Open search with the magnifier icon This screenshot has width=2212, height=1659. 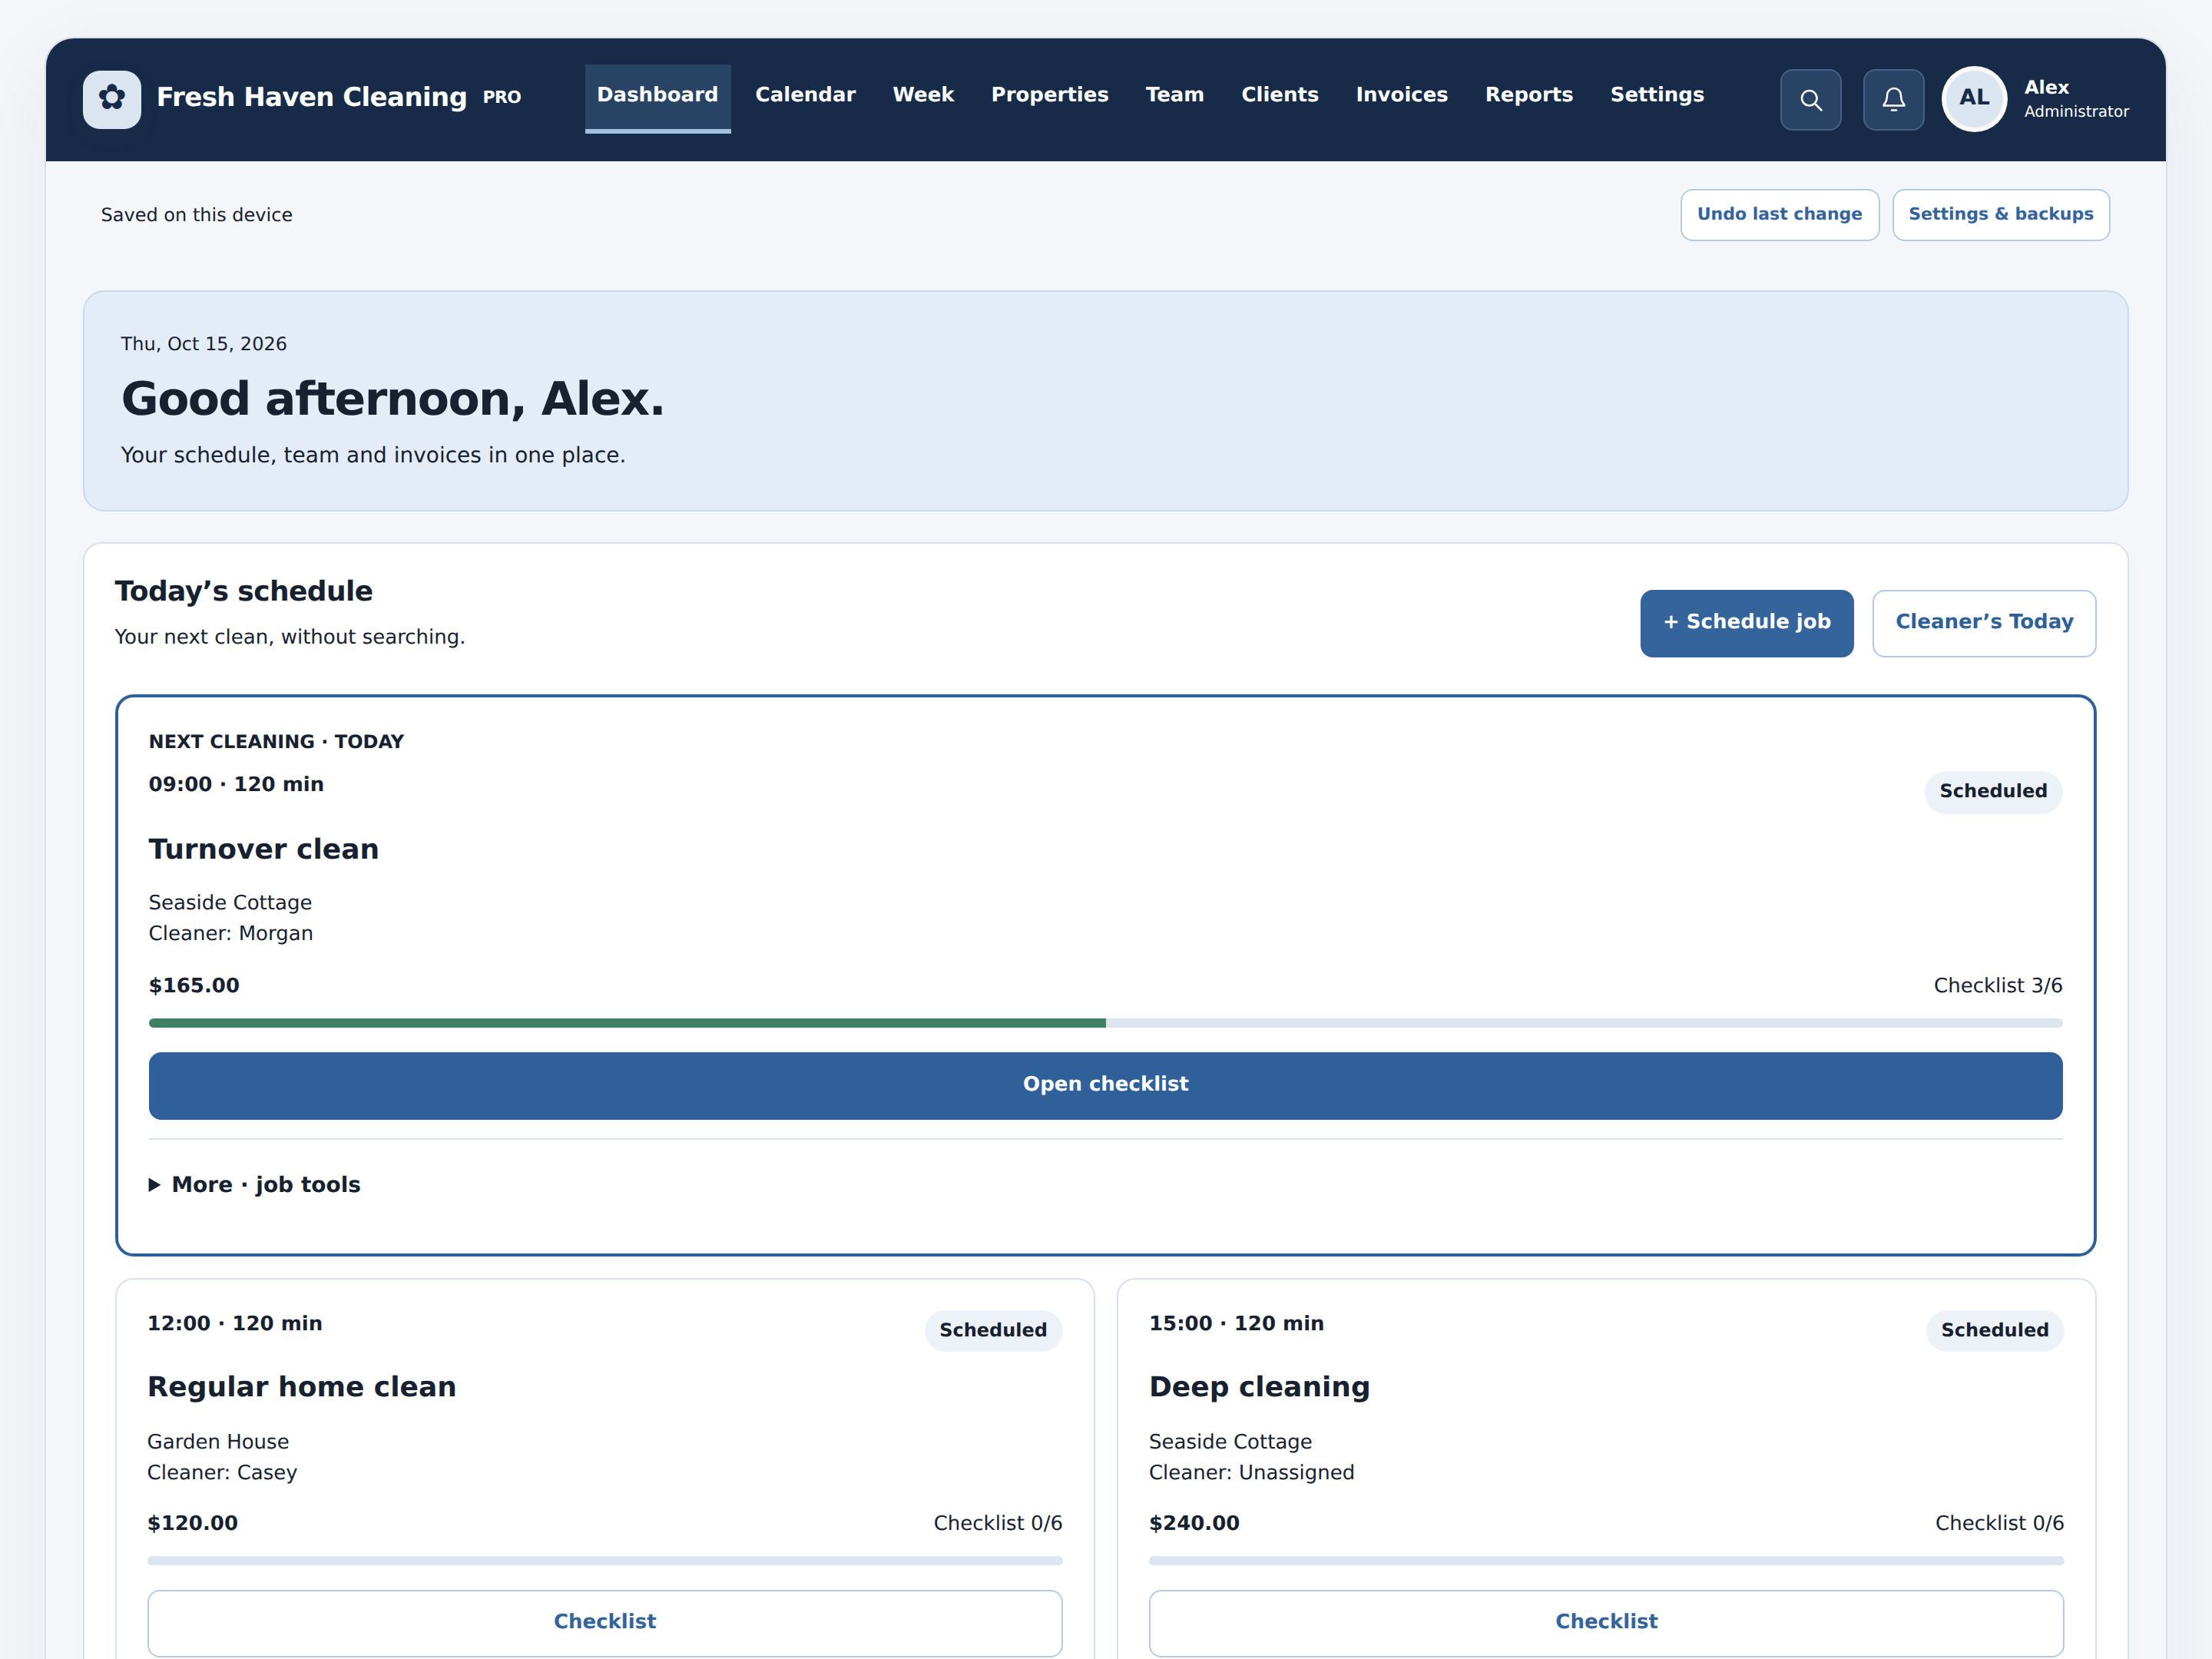1810,99
